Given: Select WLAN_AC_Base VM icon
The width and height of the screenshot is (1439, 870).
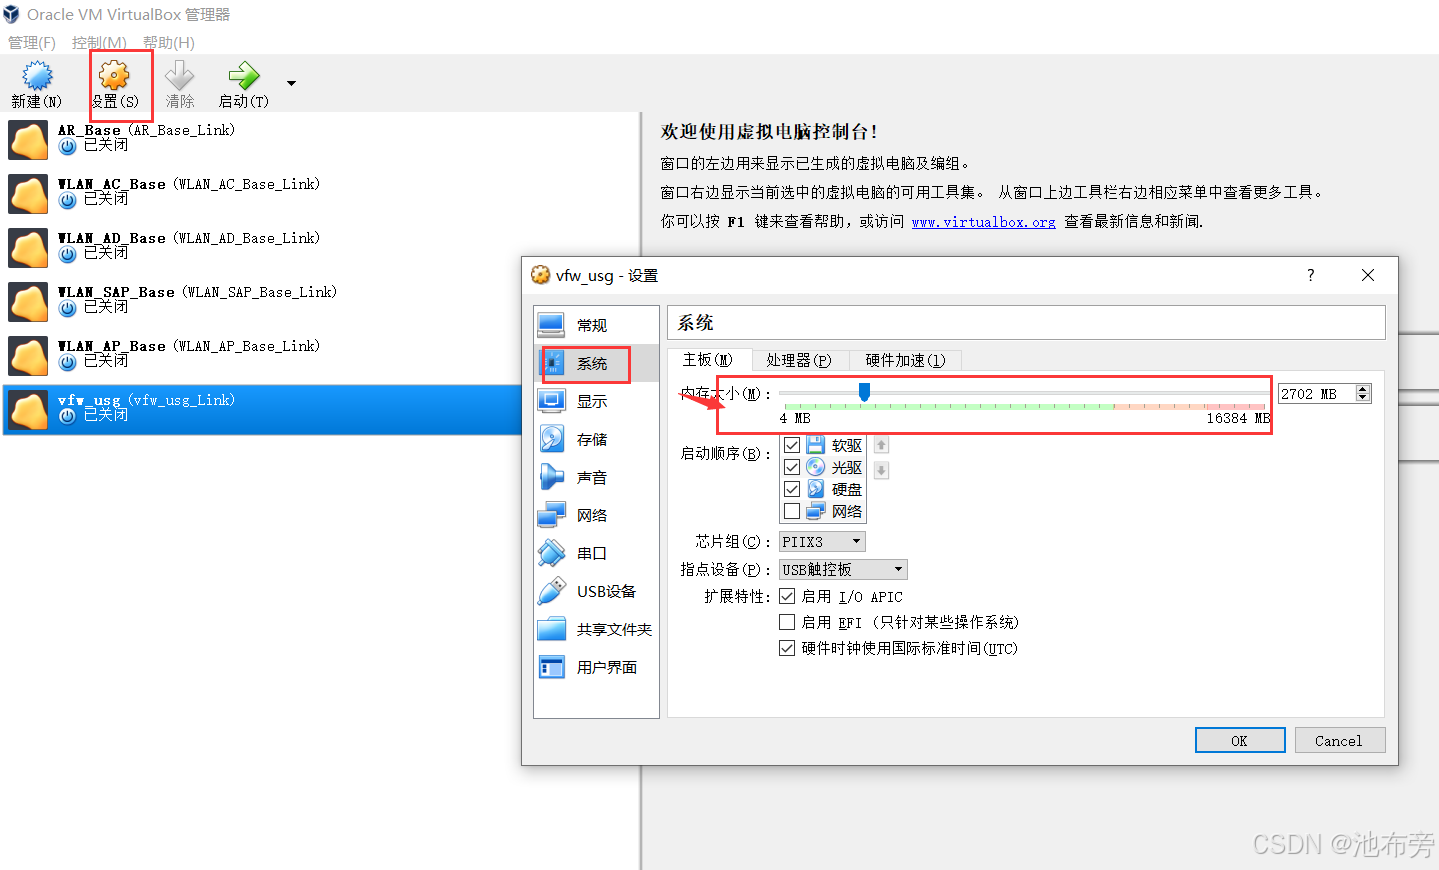Looking at the screenshot, I should pyautogui.click(x=28, y=195).
